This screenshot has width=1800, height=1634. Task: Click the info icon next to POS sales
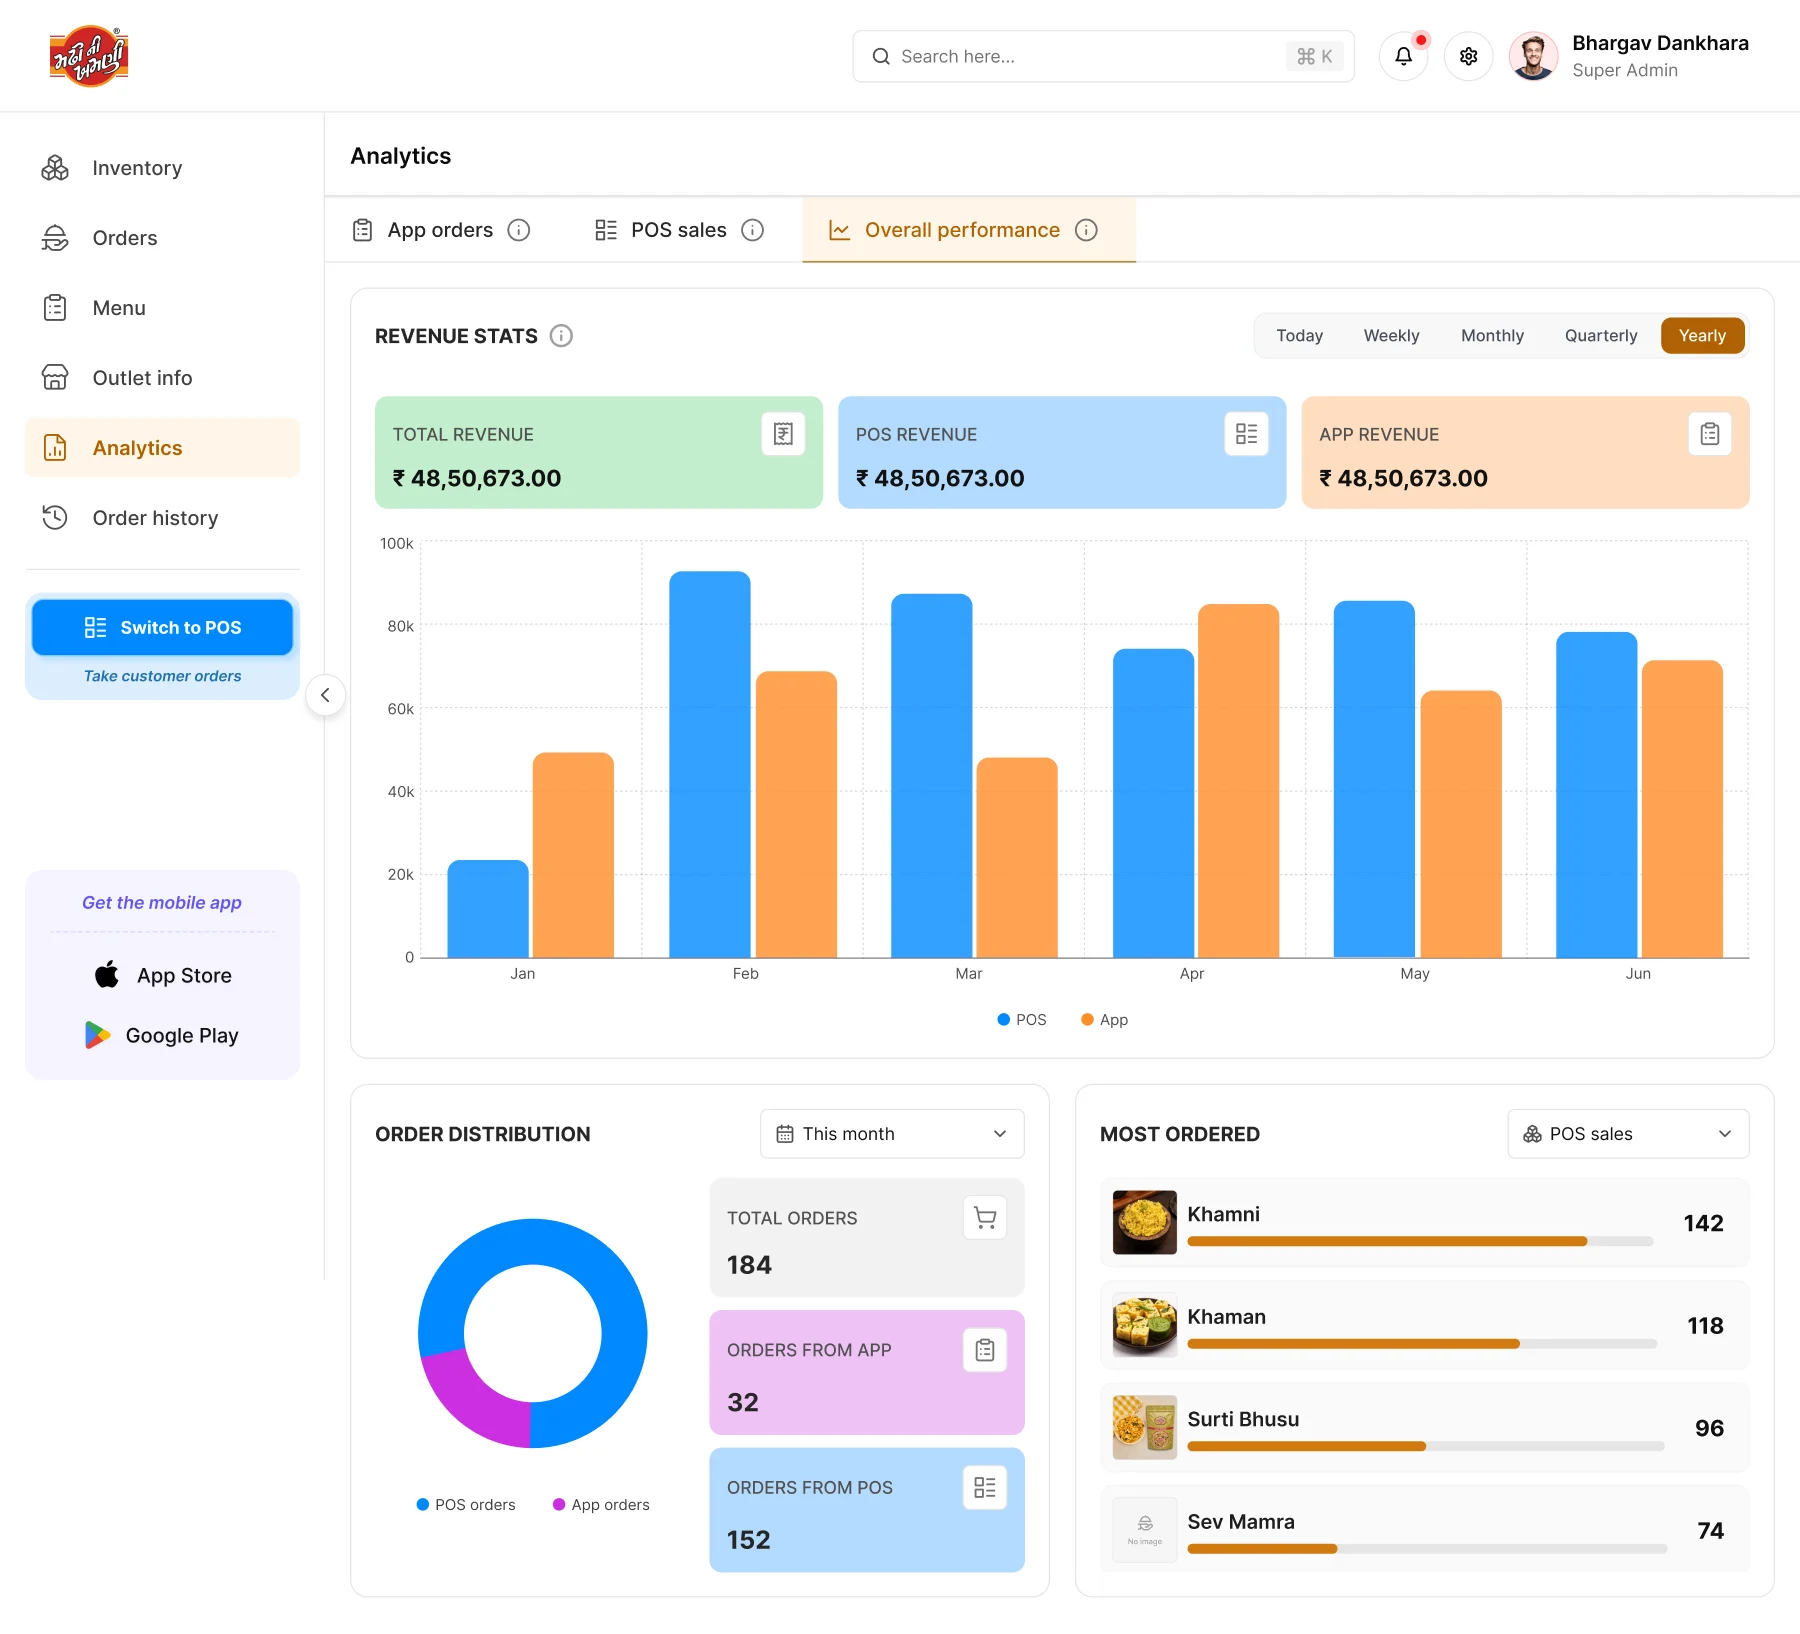pyautogui.click(x=752, y=230)
